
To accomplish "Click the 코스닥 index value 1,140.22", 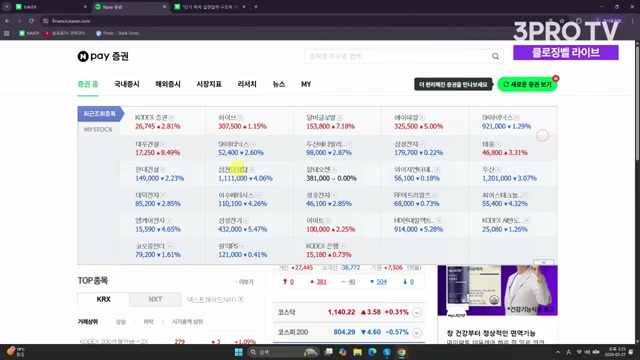I will tap(342, 312).
